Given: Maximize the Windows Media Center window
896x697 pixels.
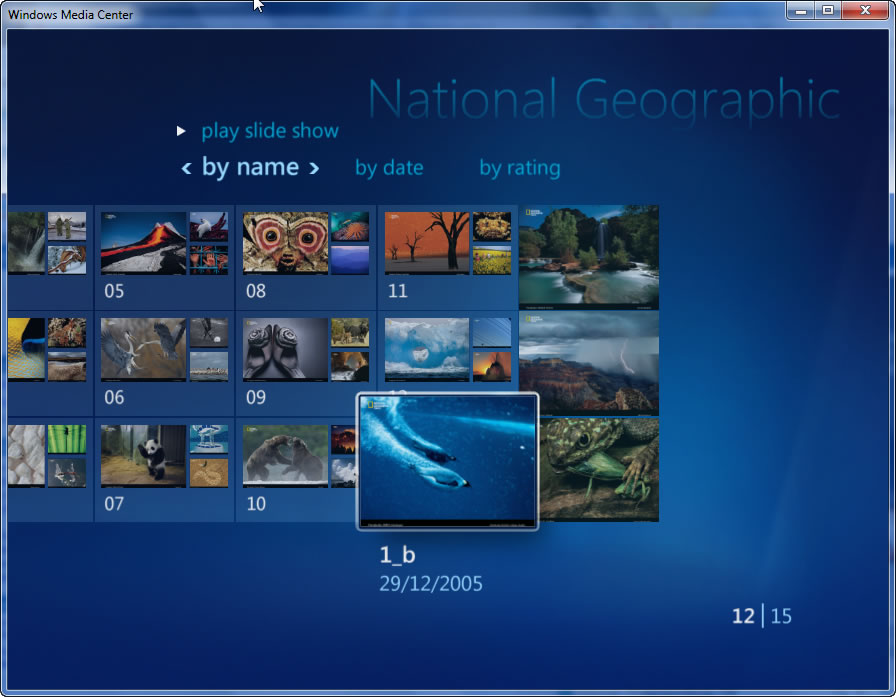Looking at the screenshot, I should [827, 10].
